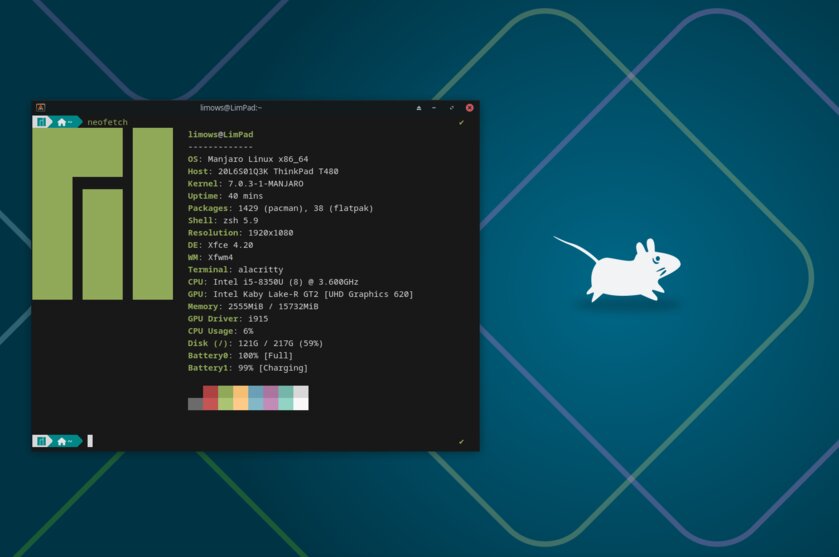Click the 'GPU Driver: i915' line
The height and width of the screenshot is (557, 839).
[228, 319]
